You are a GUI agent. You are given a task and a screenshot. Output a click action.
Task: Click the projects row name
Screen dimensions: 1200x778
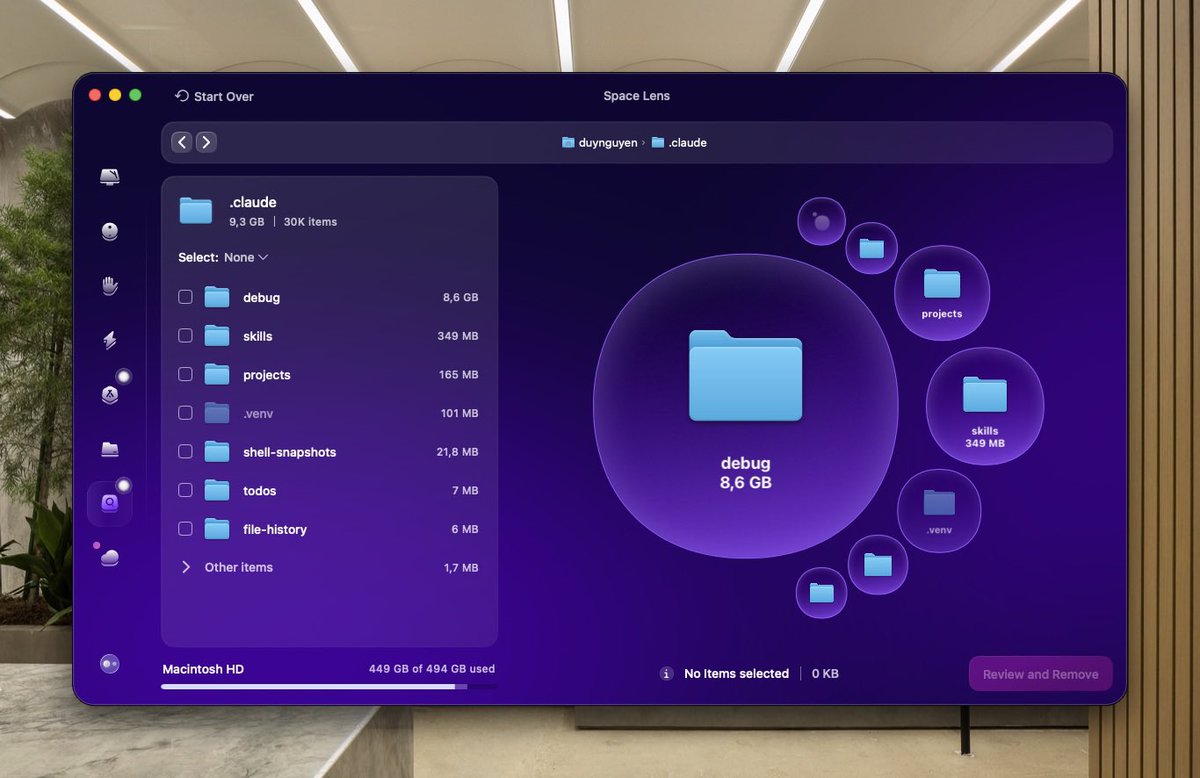point(267,375)
